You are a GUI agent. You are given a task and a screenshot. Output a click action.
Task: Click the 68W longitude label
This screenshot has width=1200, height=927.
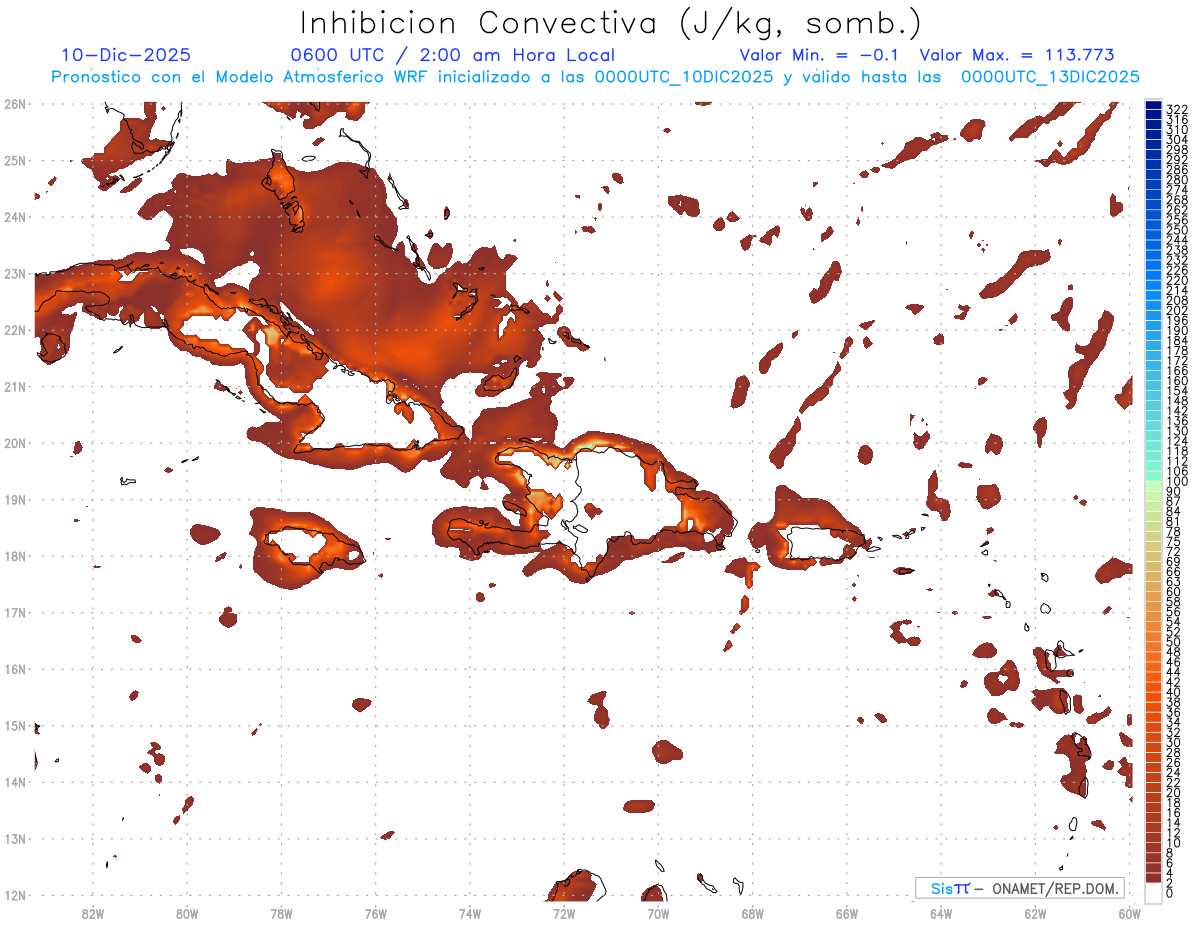click(752, 913)
